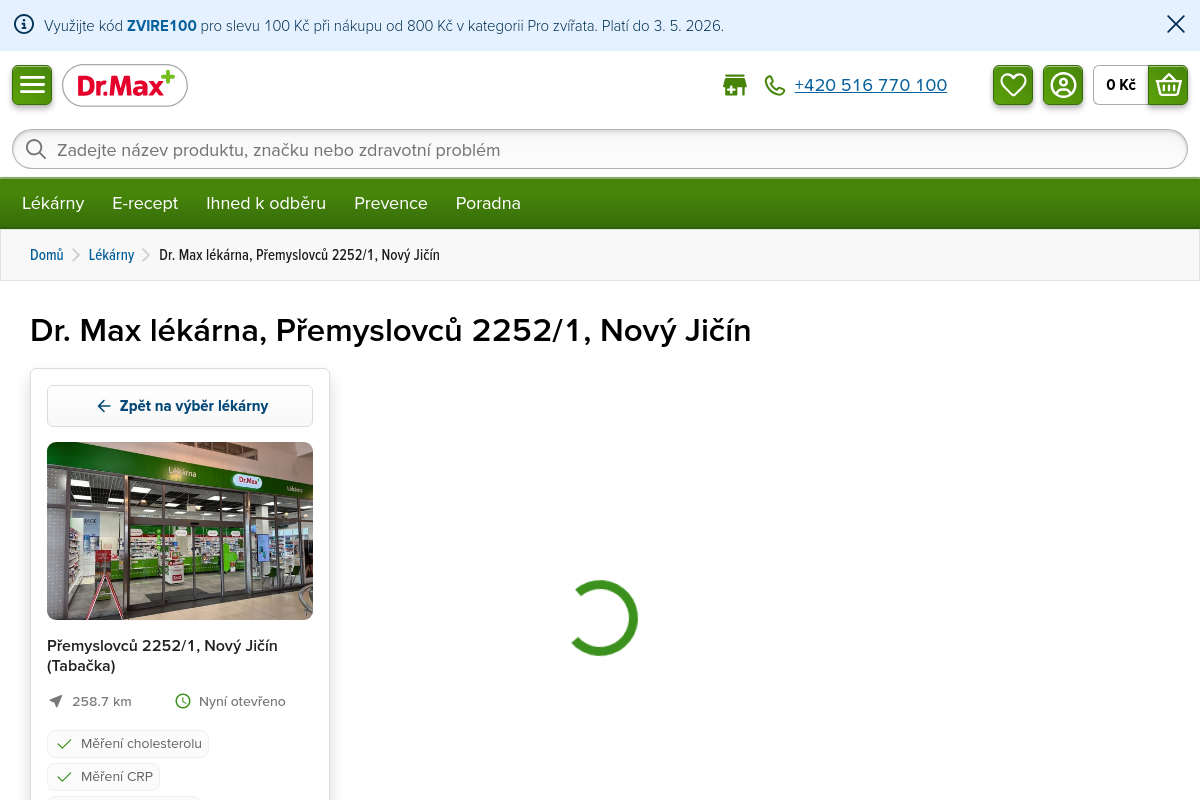This screenshot has height=800, width=1200.
Task: Close the ZVIRE100 promo banner
Action: 1176,25
